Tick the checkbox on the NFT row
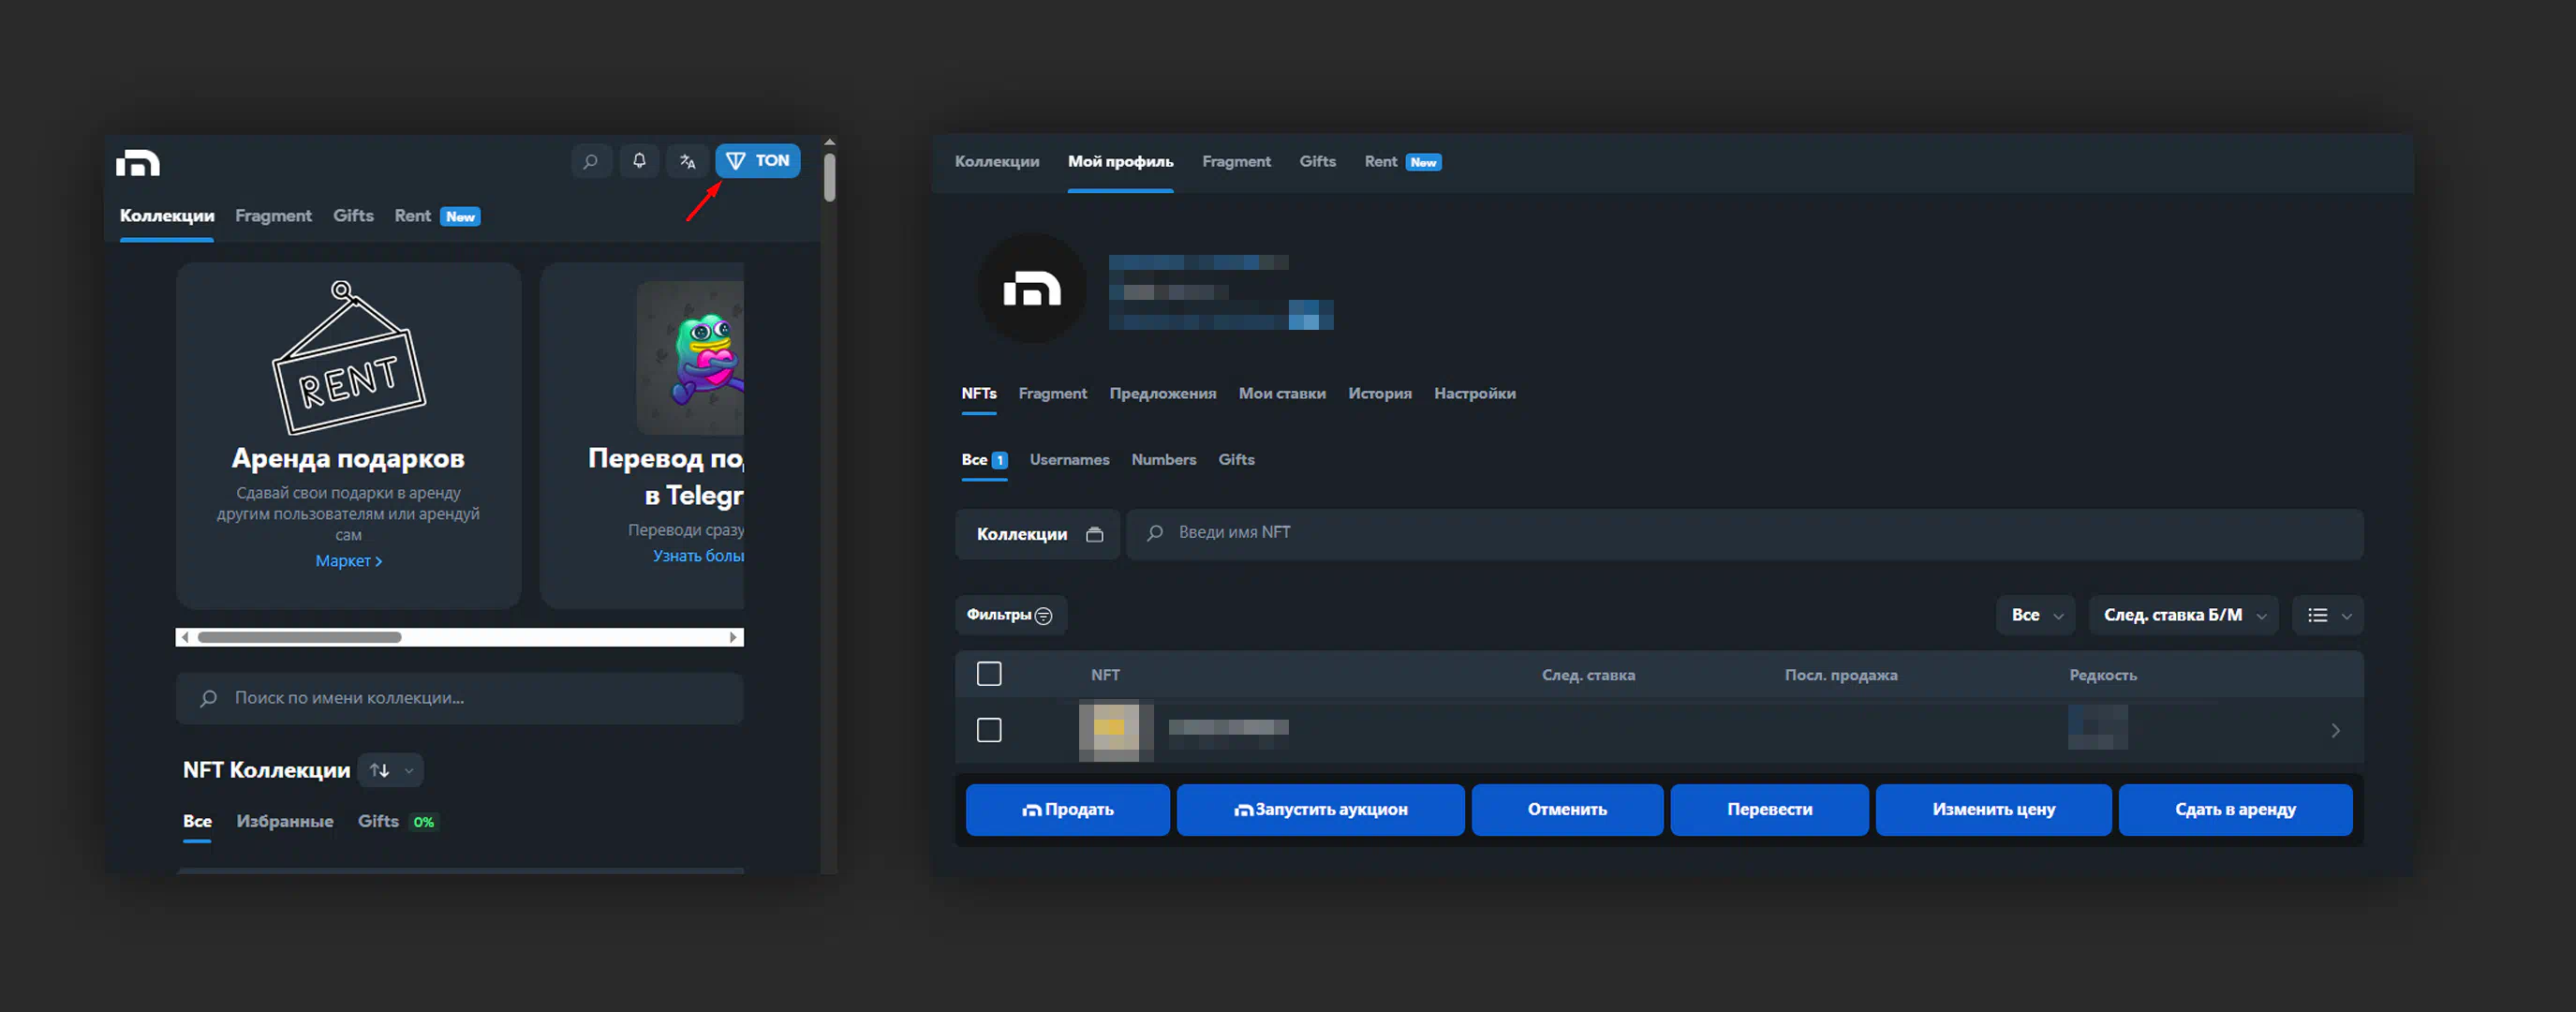 coord(989,730)
